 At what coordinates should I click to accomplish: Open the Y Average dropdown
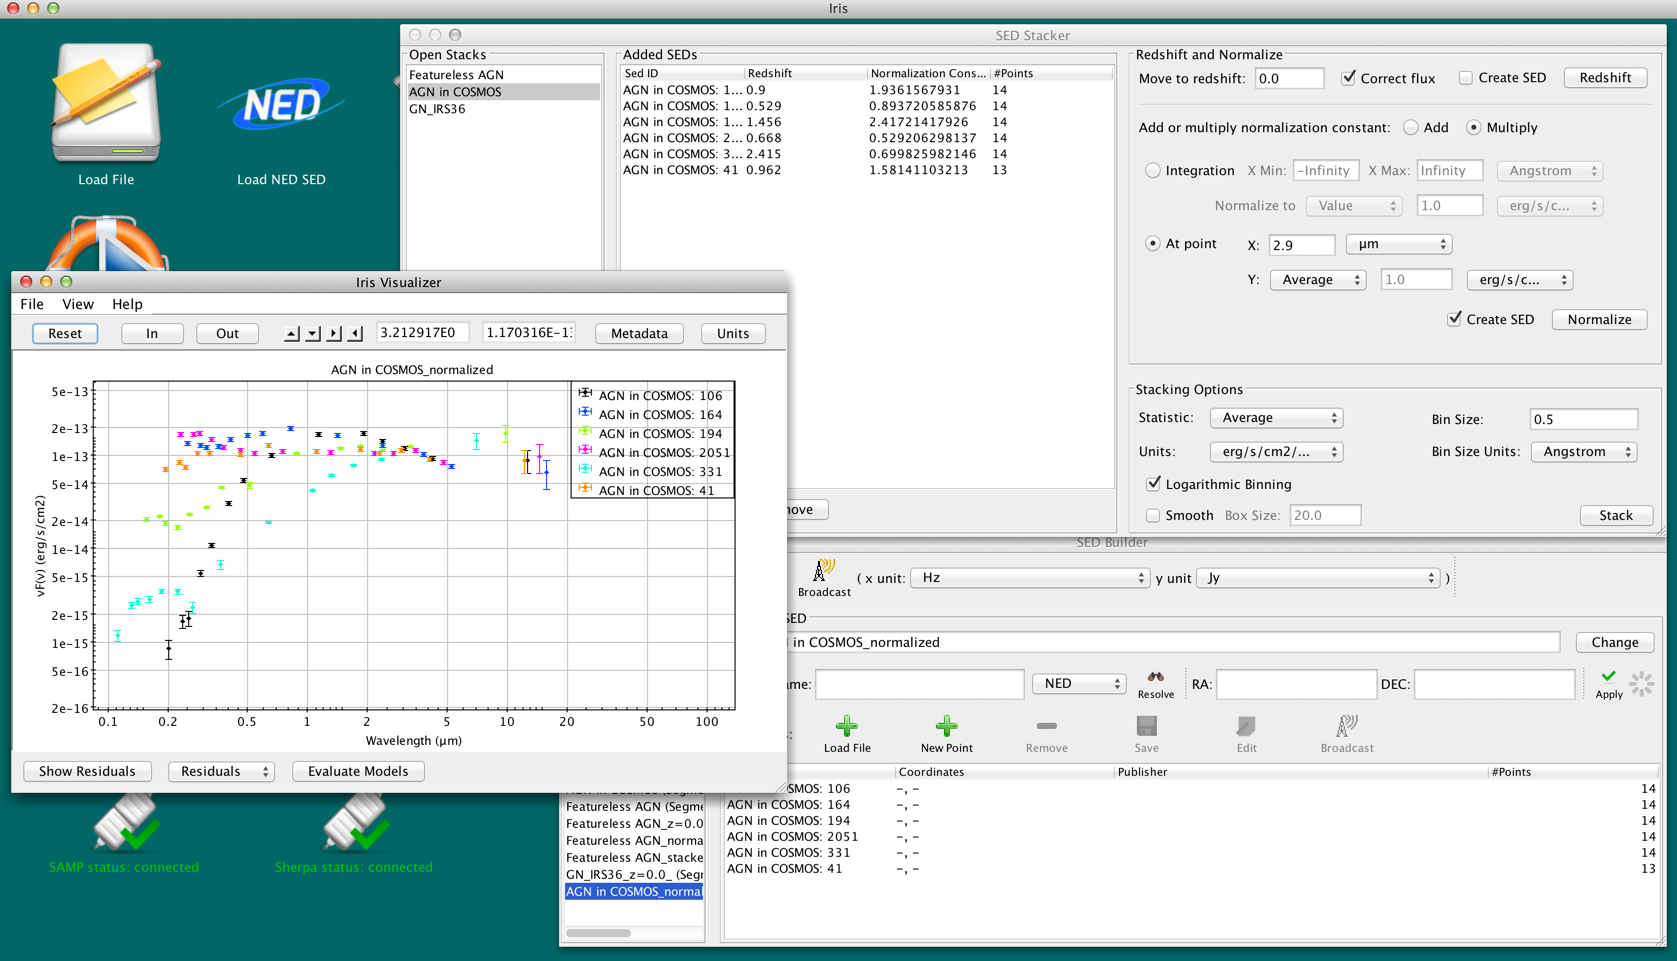pos(1318,280)
